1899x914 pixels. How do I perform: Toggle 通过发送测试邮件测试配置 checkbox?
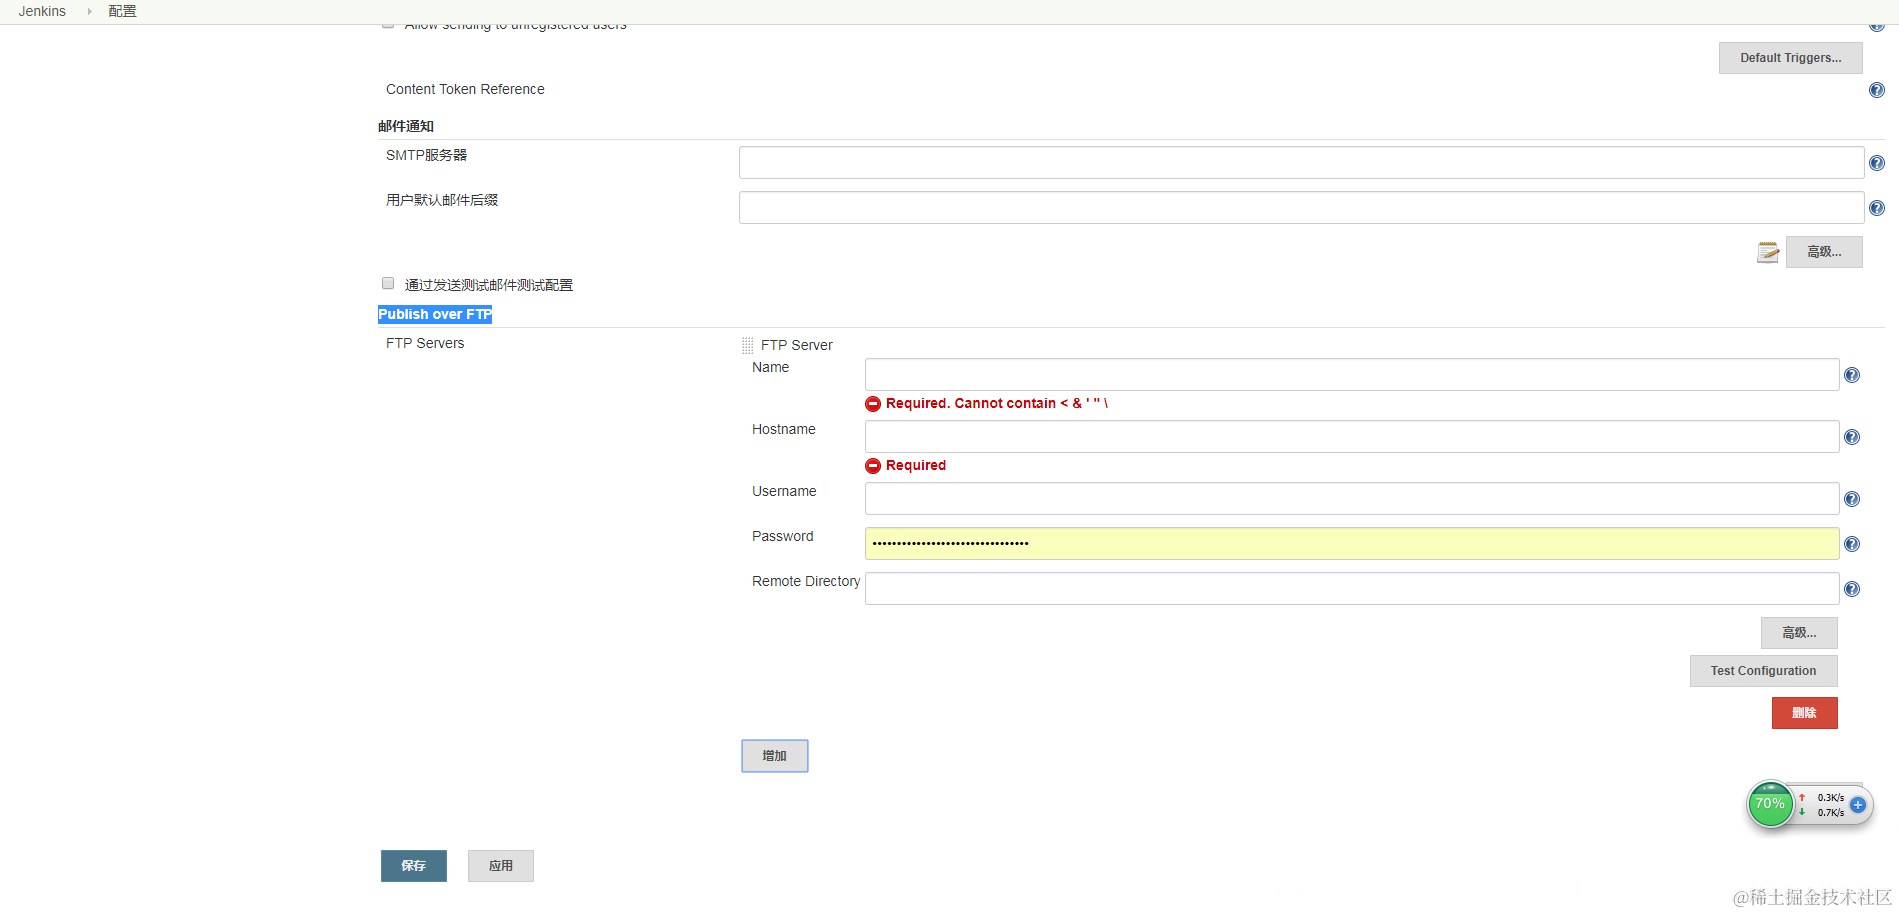pos(388,283)
